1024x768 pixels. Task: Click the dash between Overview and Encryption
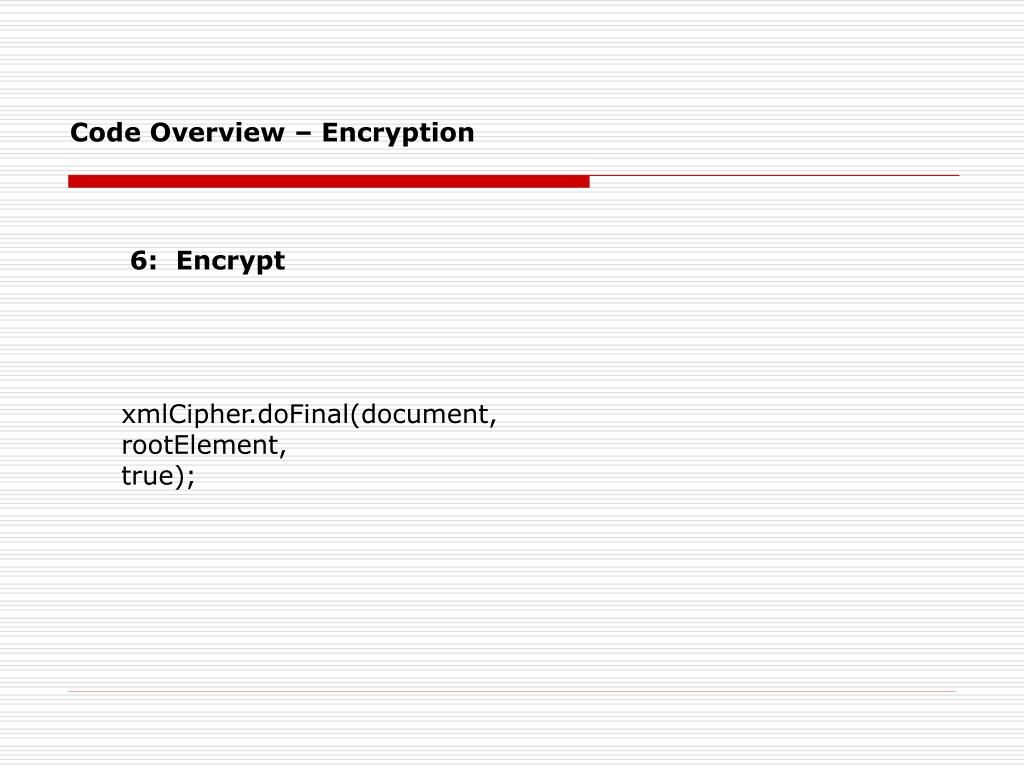click(x=303, y=133)
